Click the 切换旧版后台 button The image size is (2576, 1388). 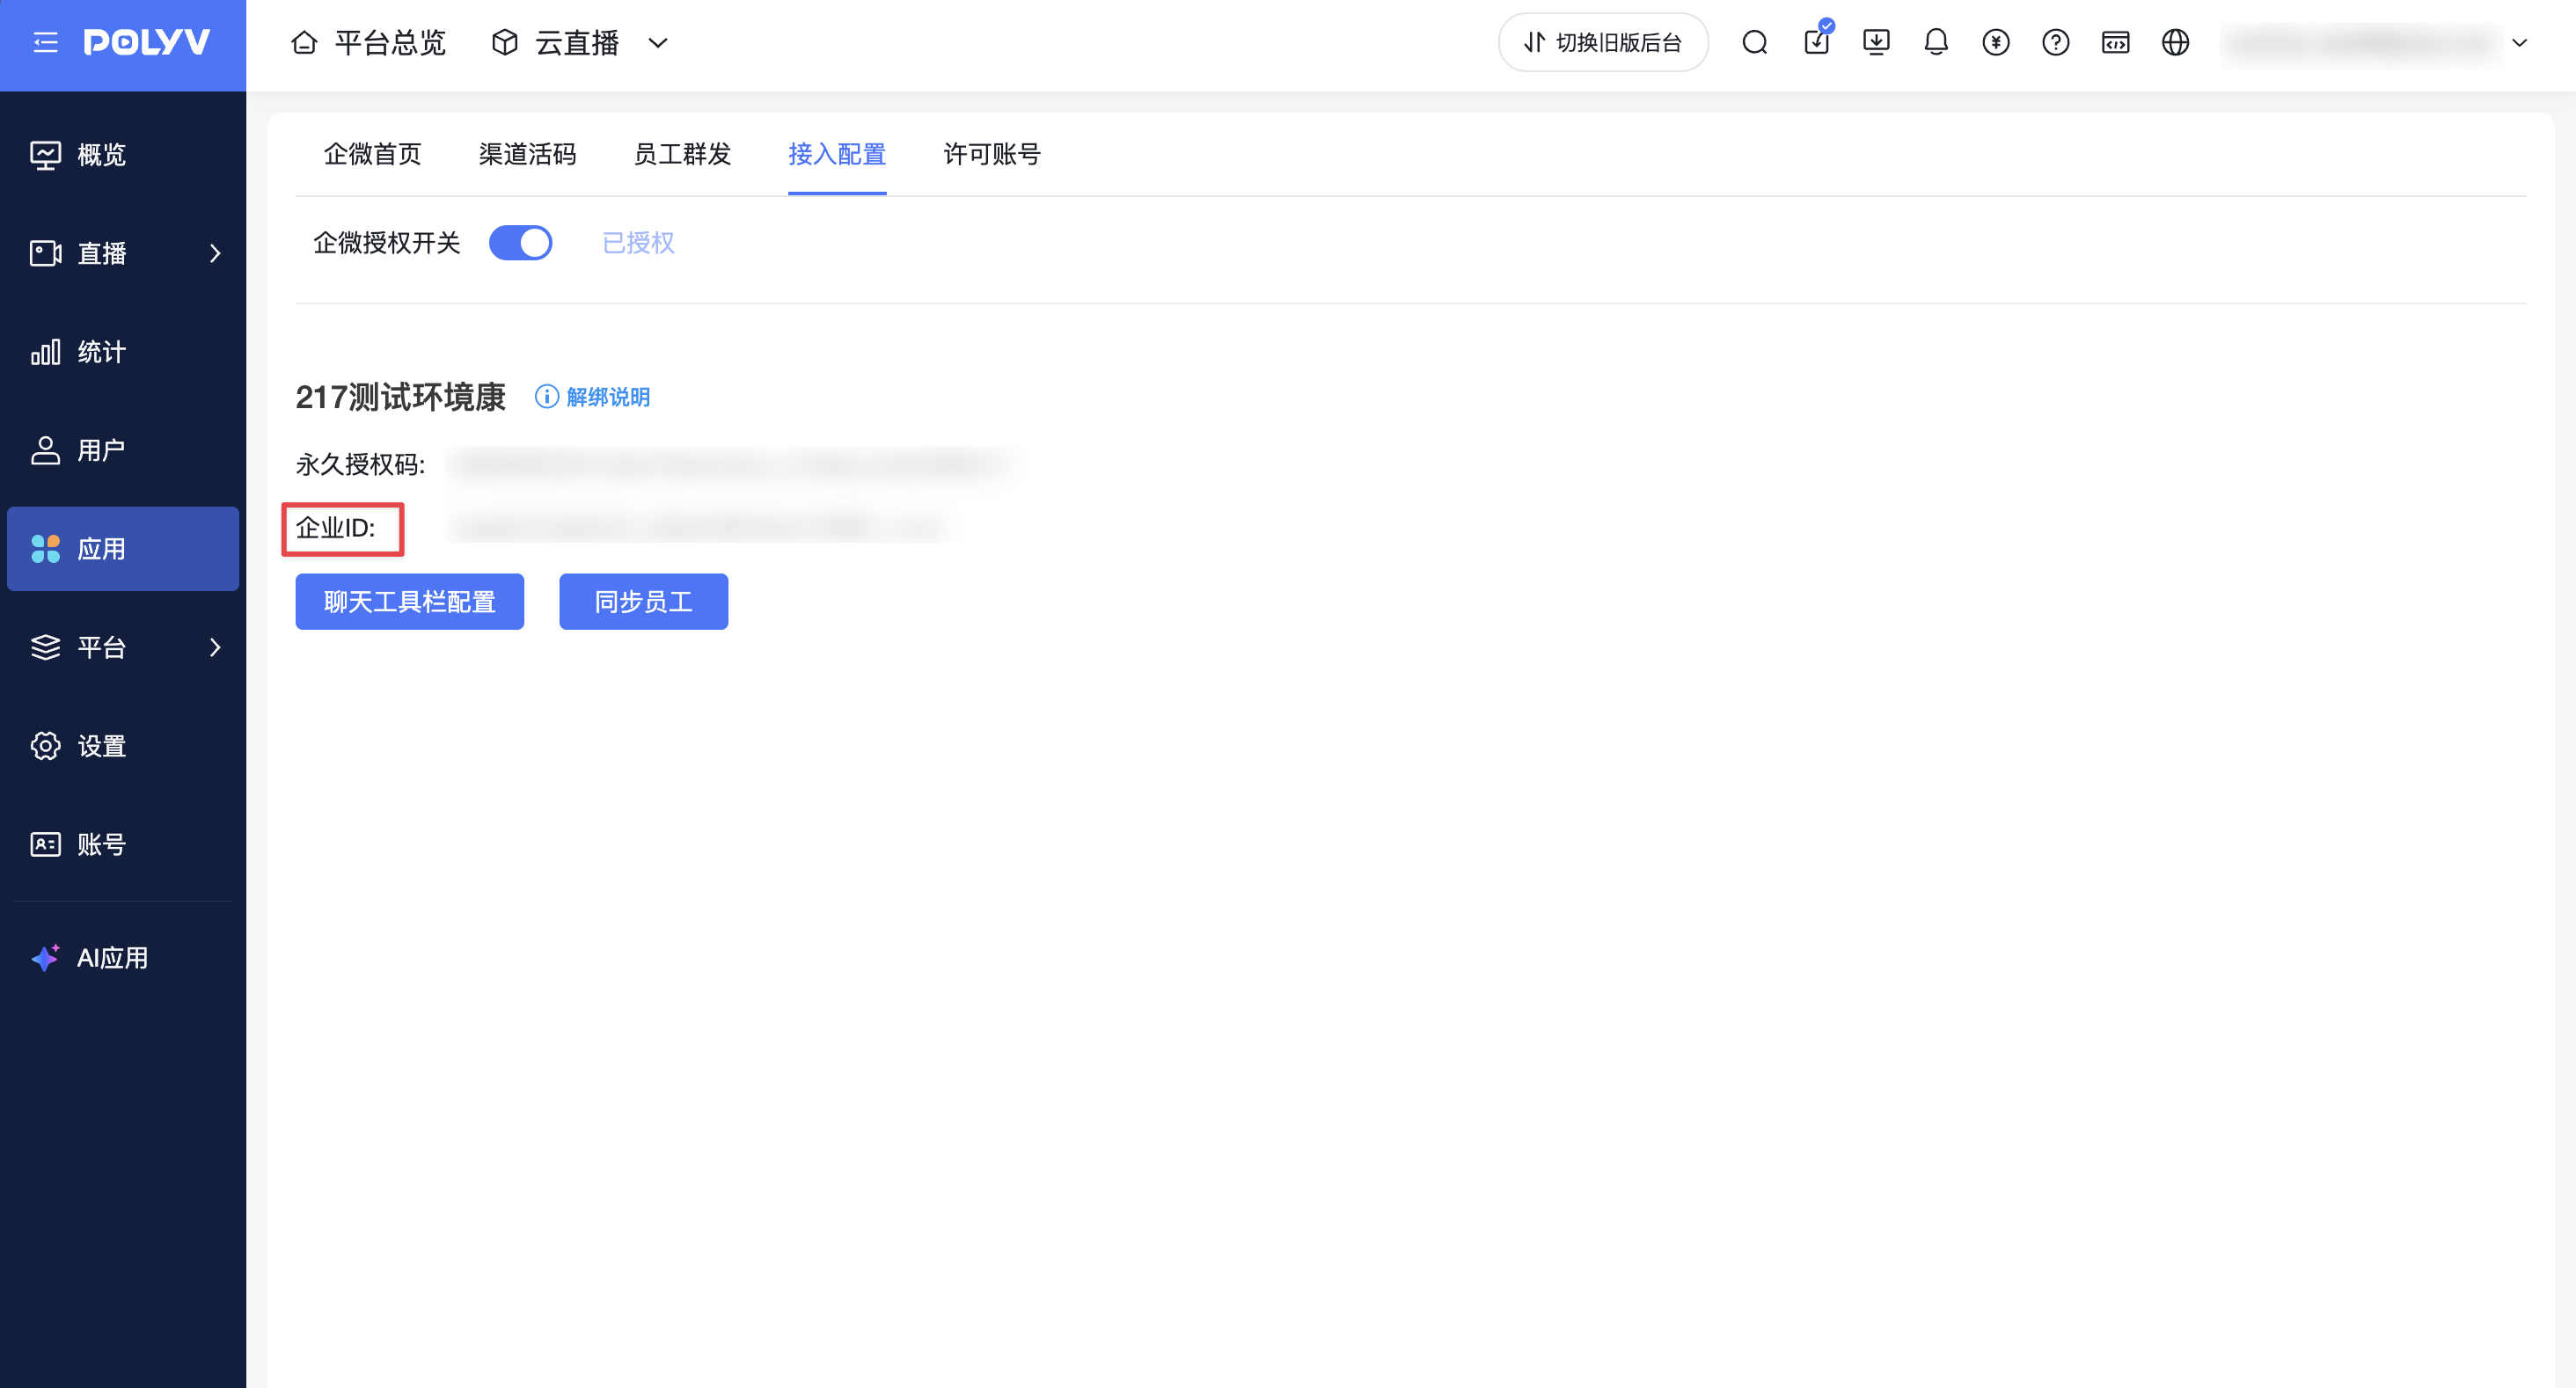(x=1603, y=43)
